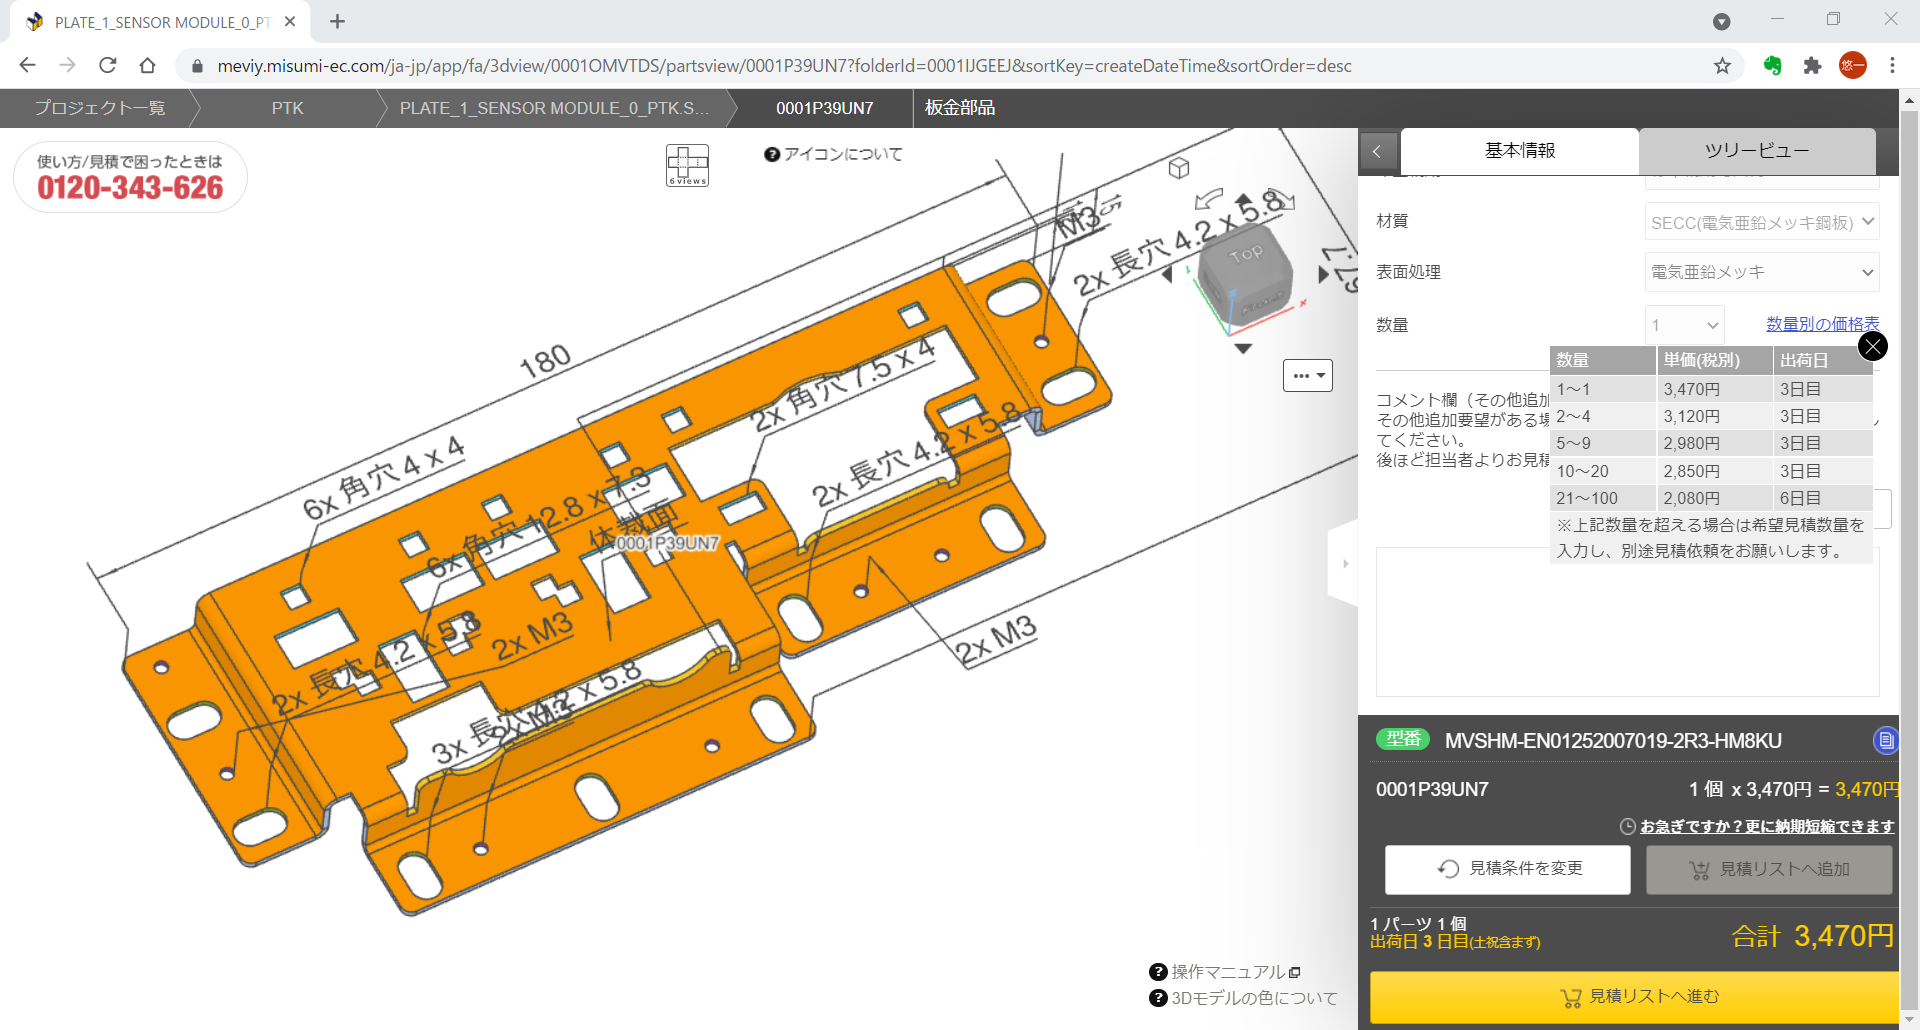Go to browser home page
This screenshot has height=1030, width=1920.
click(148, 65)
